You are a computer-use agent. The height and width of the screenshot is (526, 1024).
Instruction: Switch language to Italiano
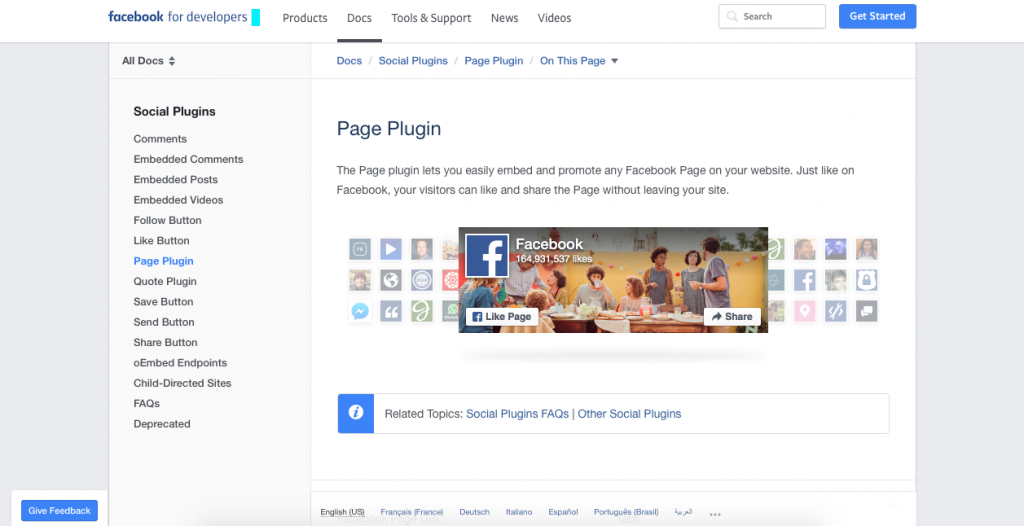[519, 512]
